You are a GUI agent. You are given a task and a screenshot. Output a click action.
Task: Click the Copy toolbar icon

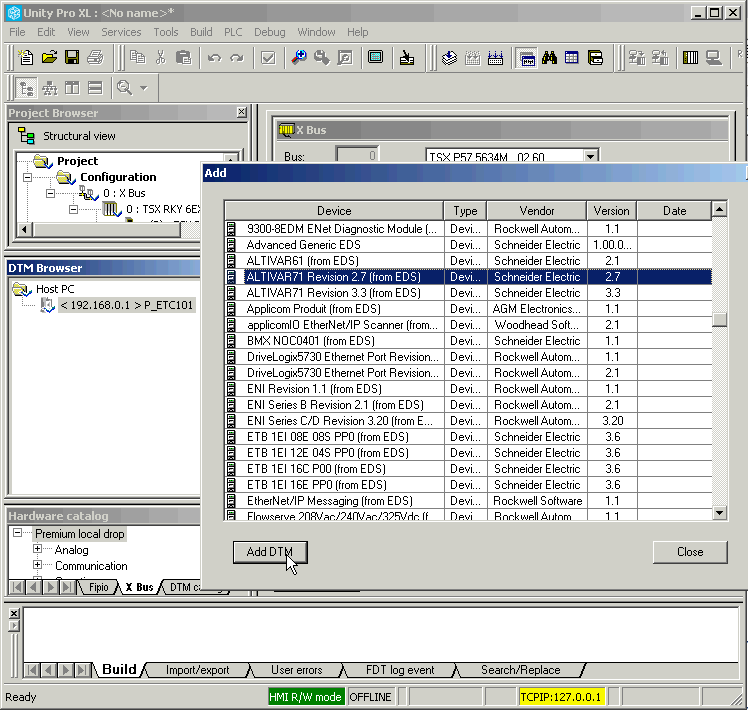137,58
